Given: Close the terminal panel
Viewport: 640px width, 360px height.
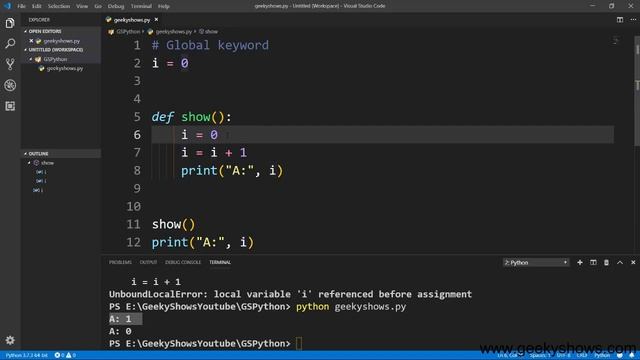Looking at the screenshot, I should (633, 262).
